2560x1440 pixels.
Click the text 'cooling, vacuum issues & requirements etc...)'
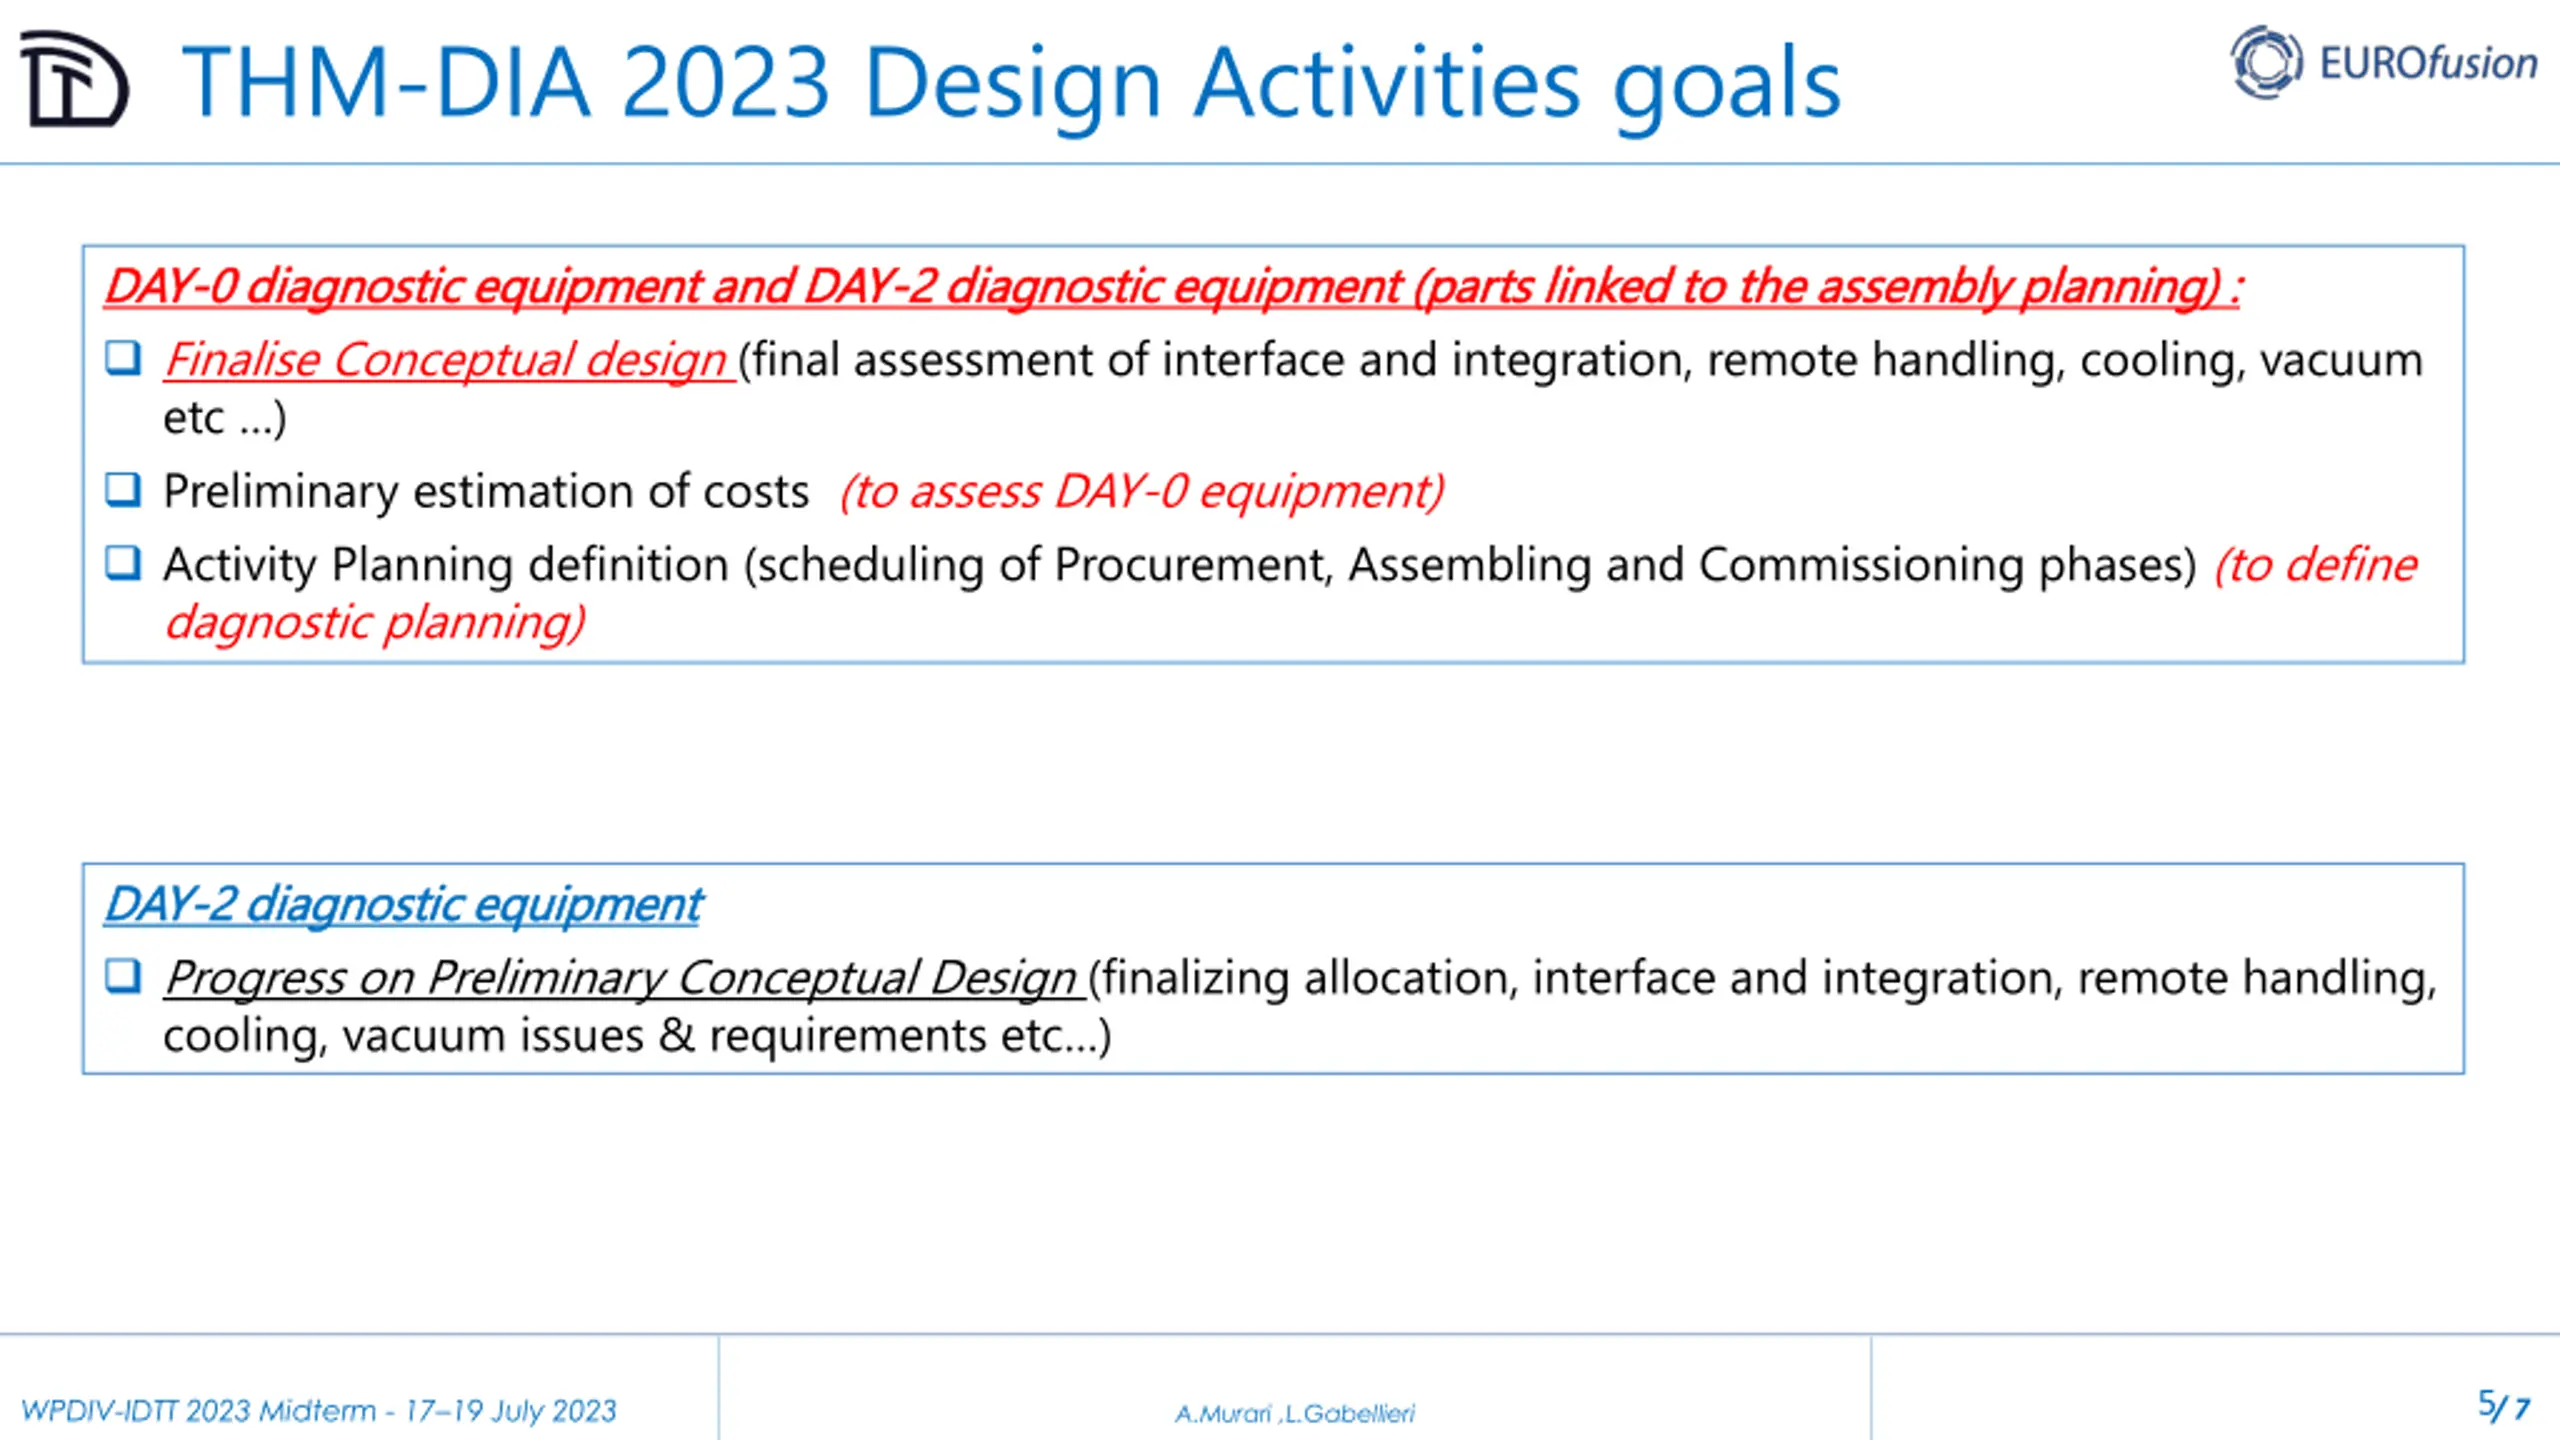pos(637,1036)
